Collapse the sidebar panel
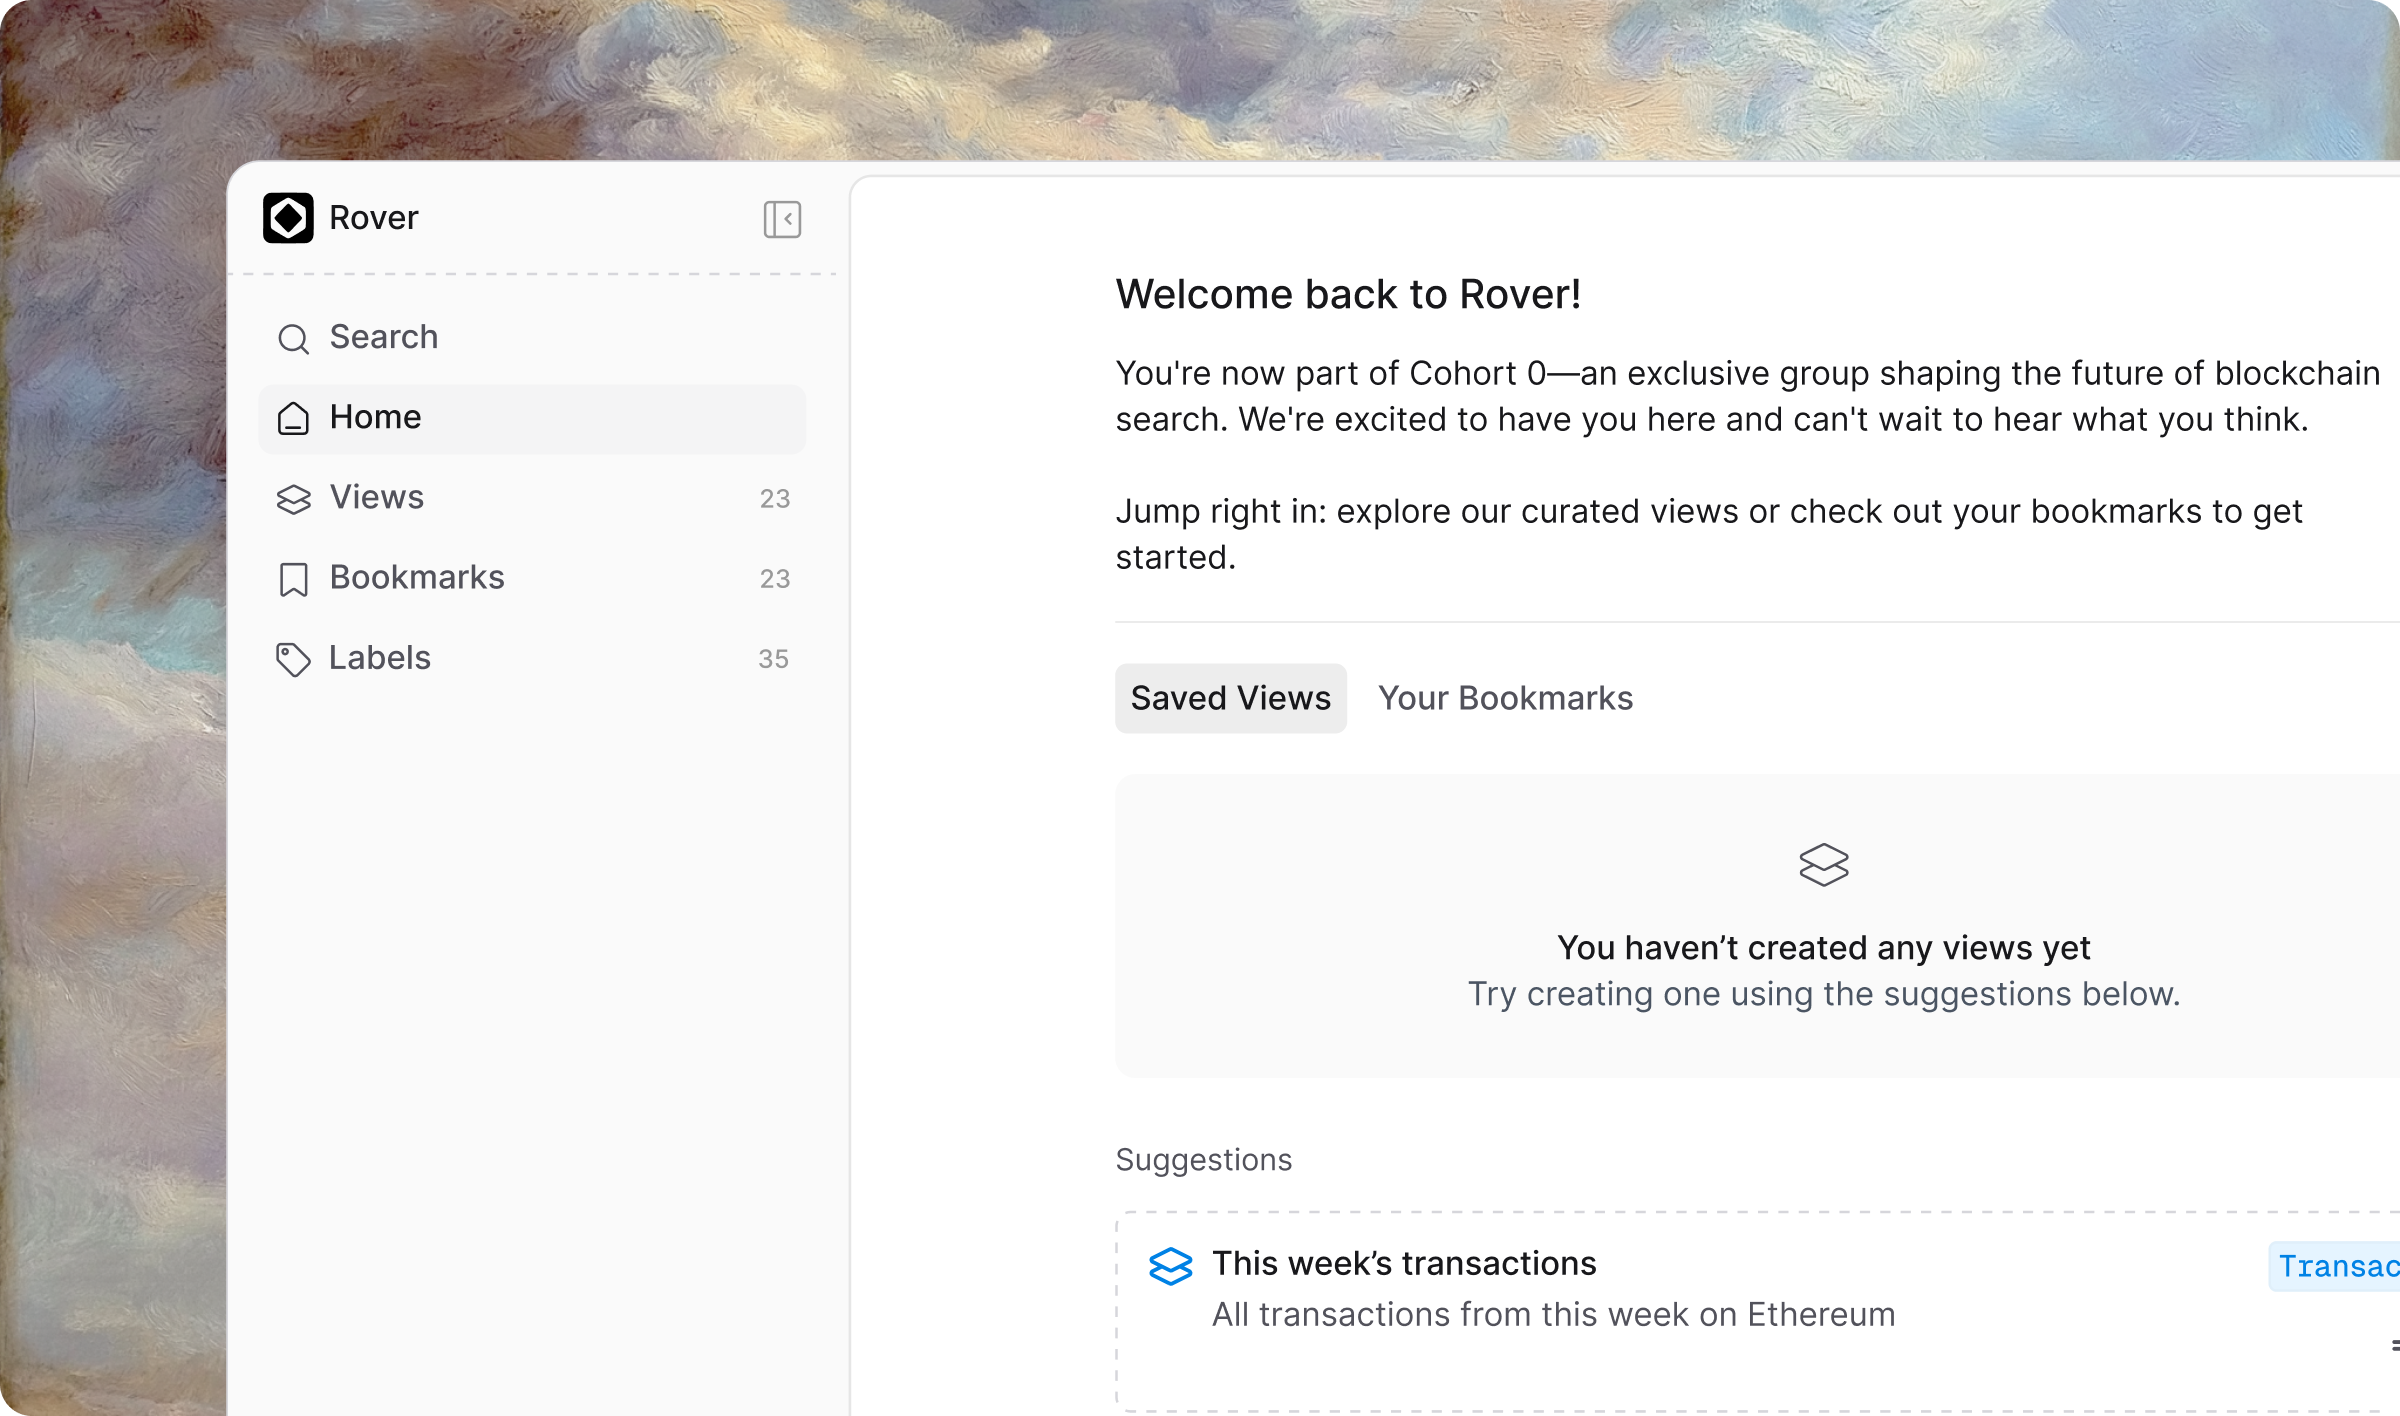2400x1416 pixels. (x=782, y=219)
